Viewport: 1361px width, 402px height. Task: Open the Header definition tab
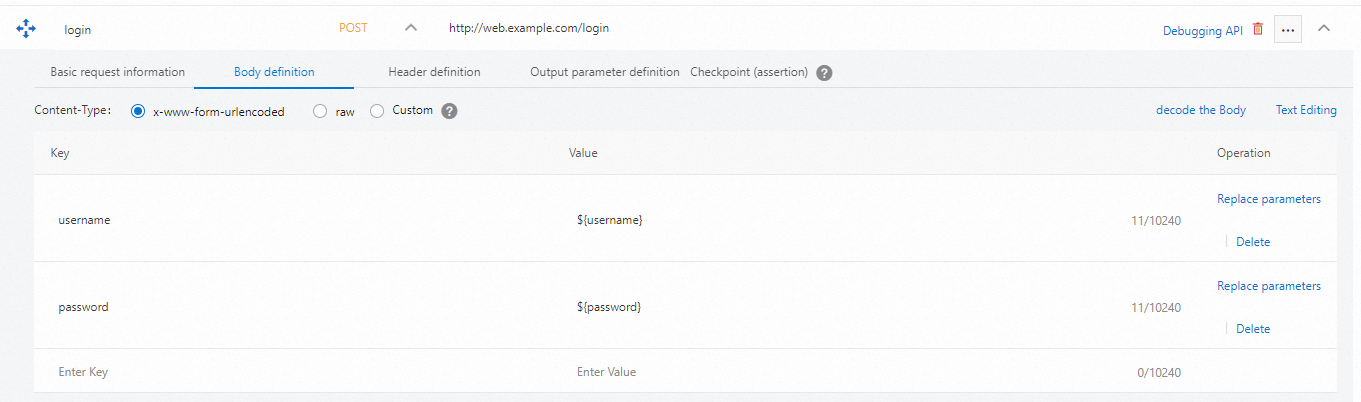pos(434,72)
